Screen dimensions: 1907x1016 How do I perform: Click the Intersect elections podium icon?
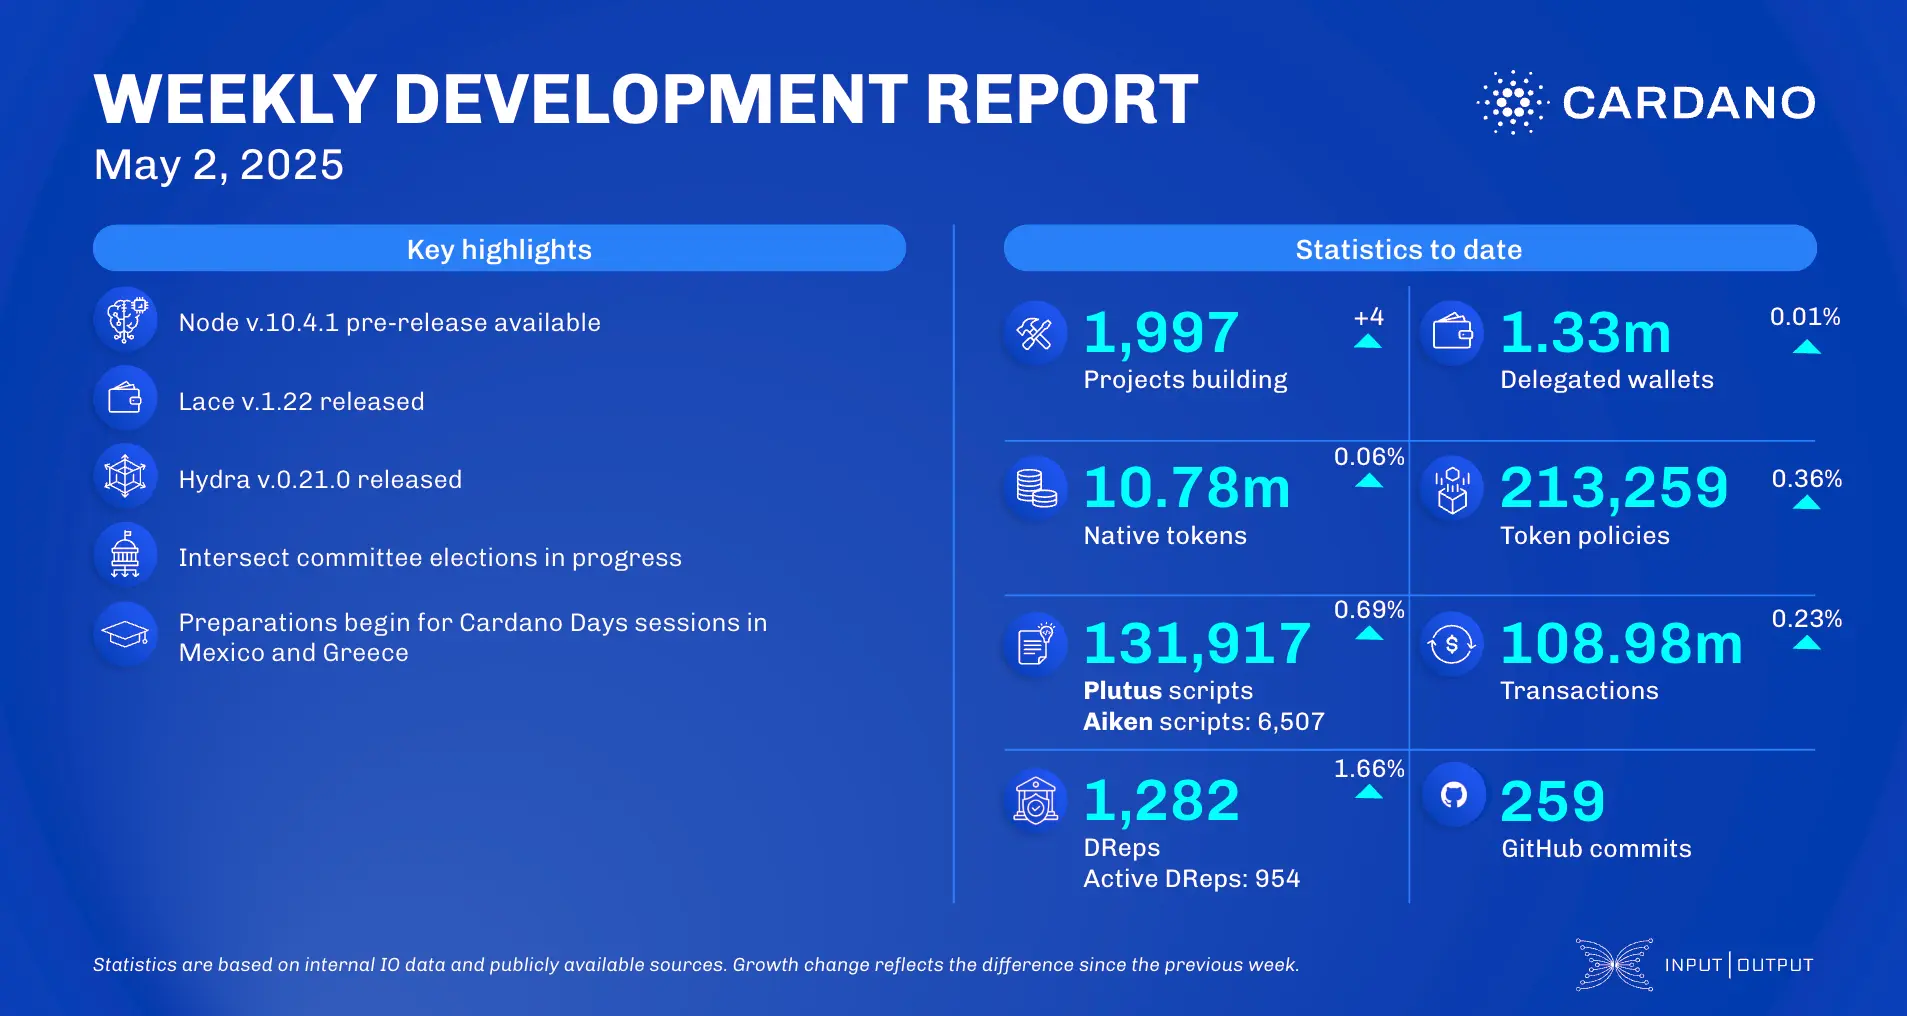pyautogui.click(x=126, y=554)
